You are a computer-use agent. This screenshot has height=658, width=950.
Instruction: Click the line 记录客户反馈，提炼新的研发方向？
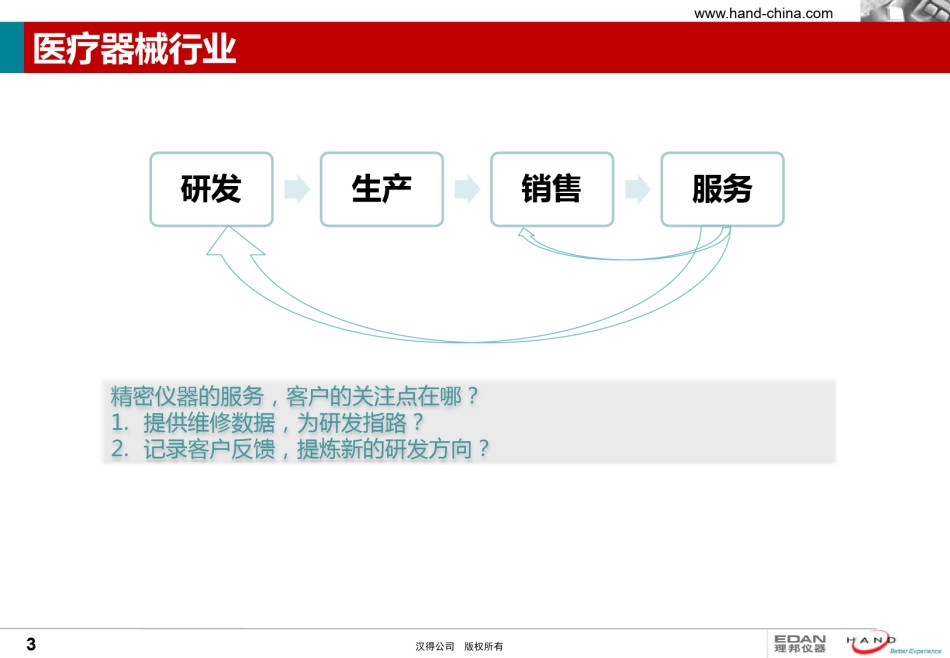316,449
